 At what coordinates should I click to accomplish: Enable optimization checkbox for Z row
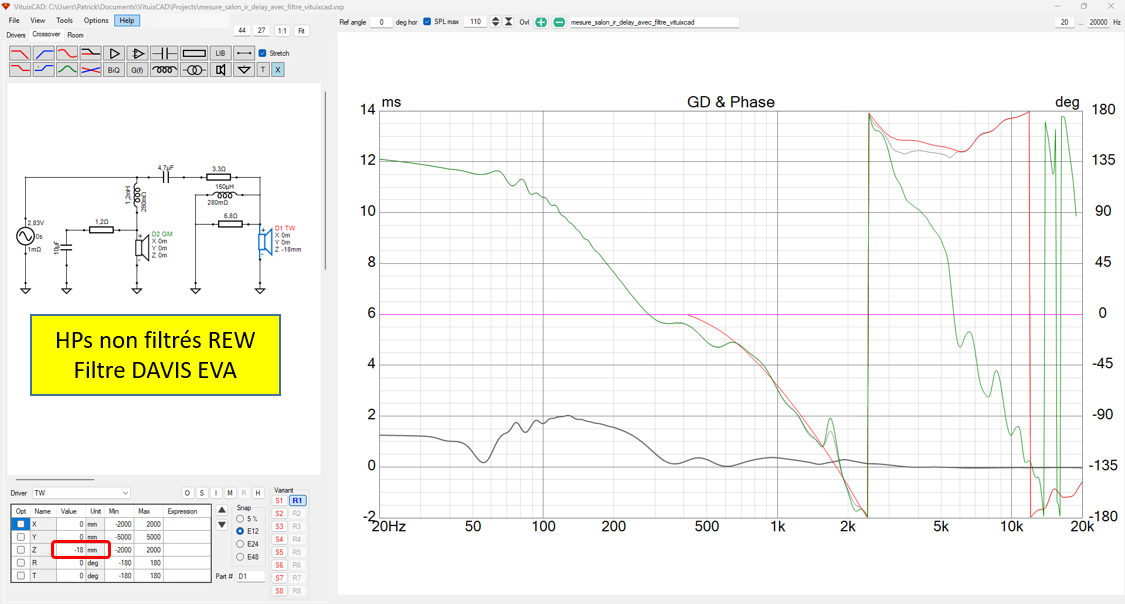(21, 550)
